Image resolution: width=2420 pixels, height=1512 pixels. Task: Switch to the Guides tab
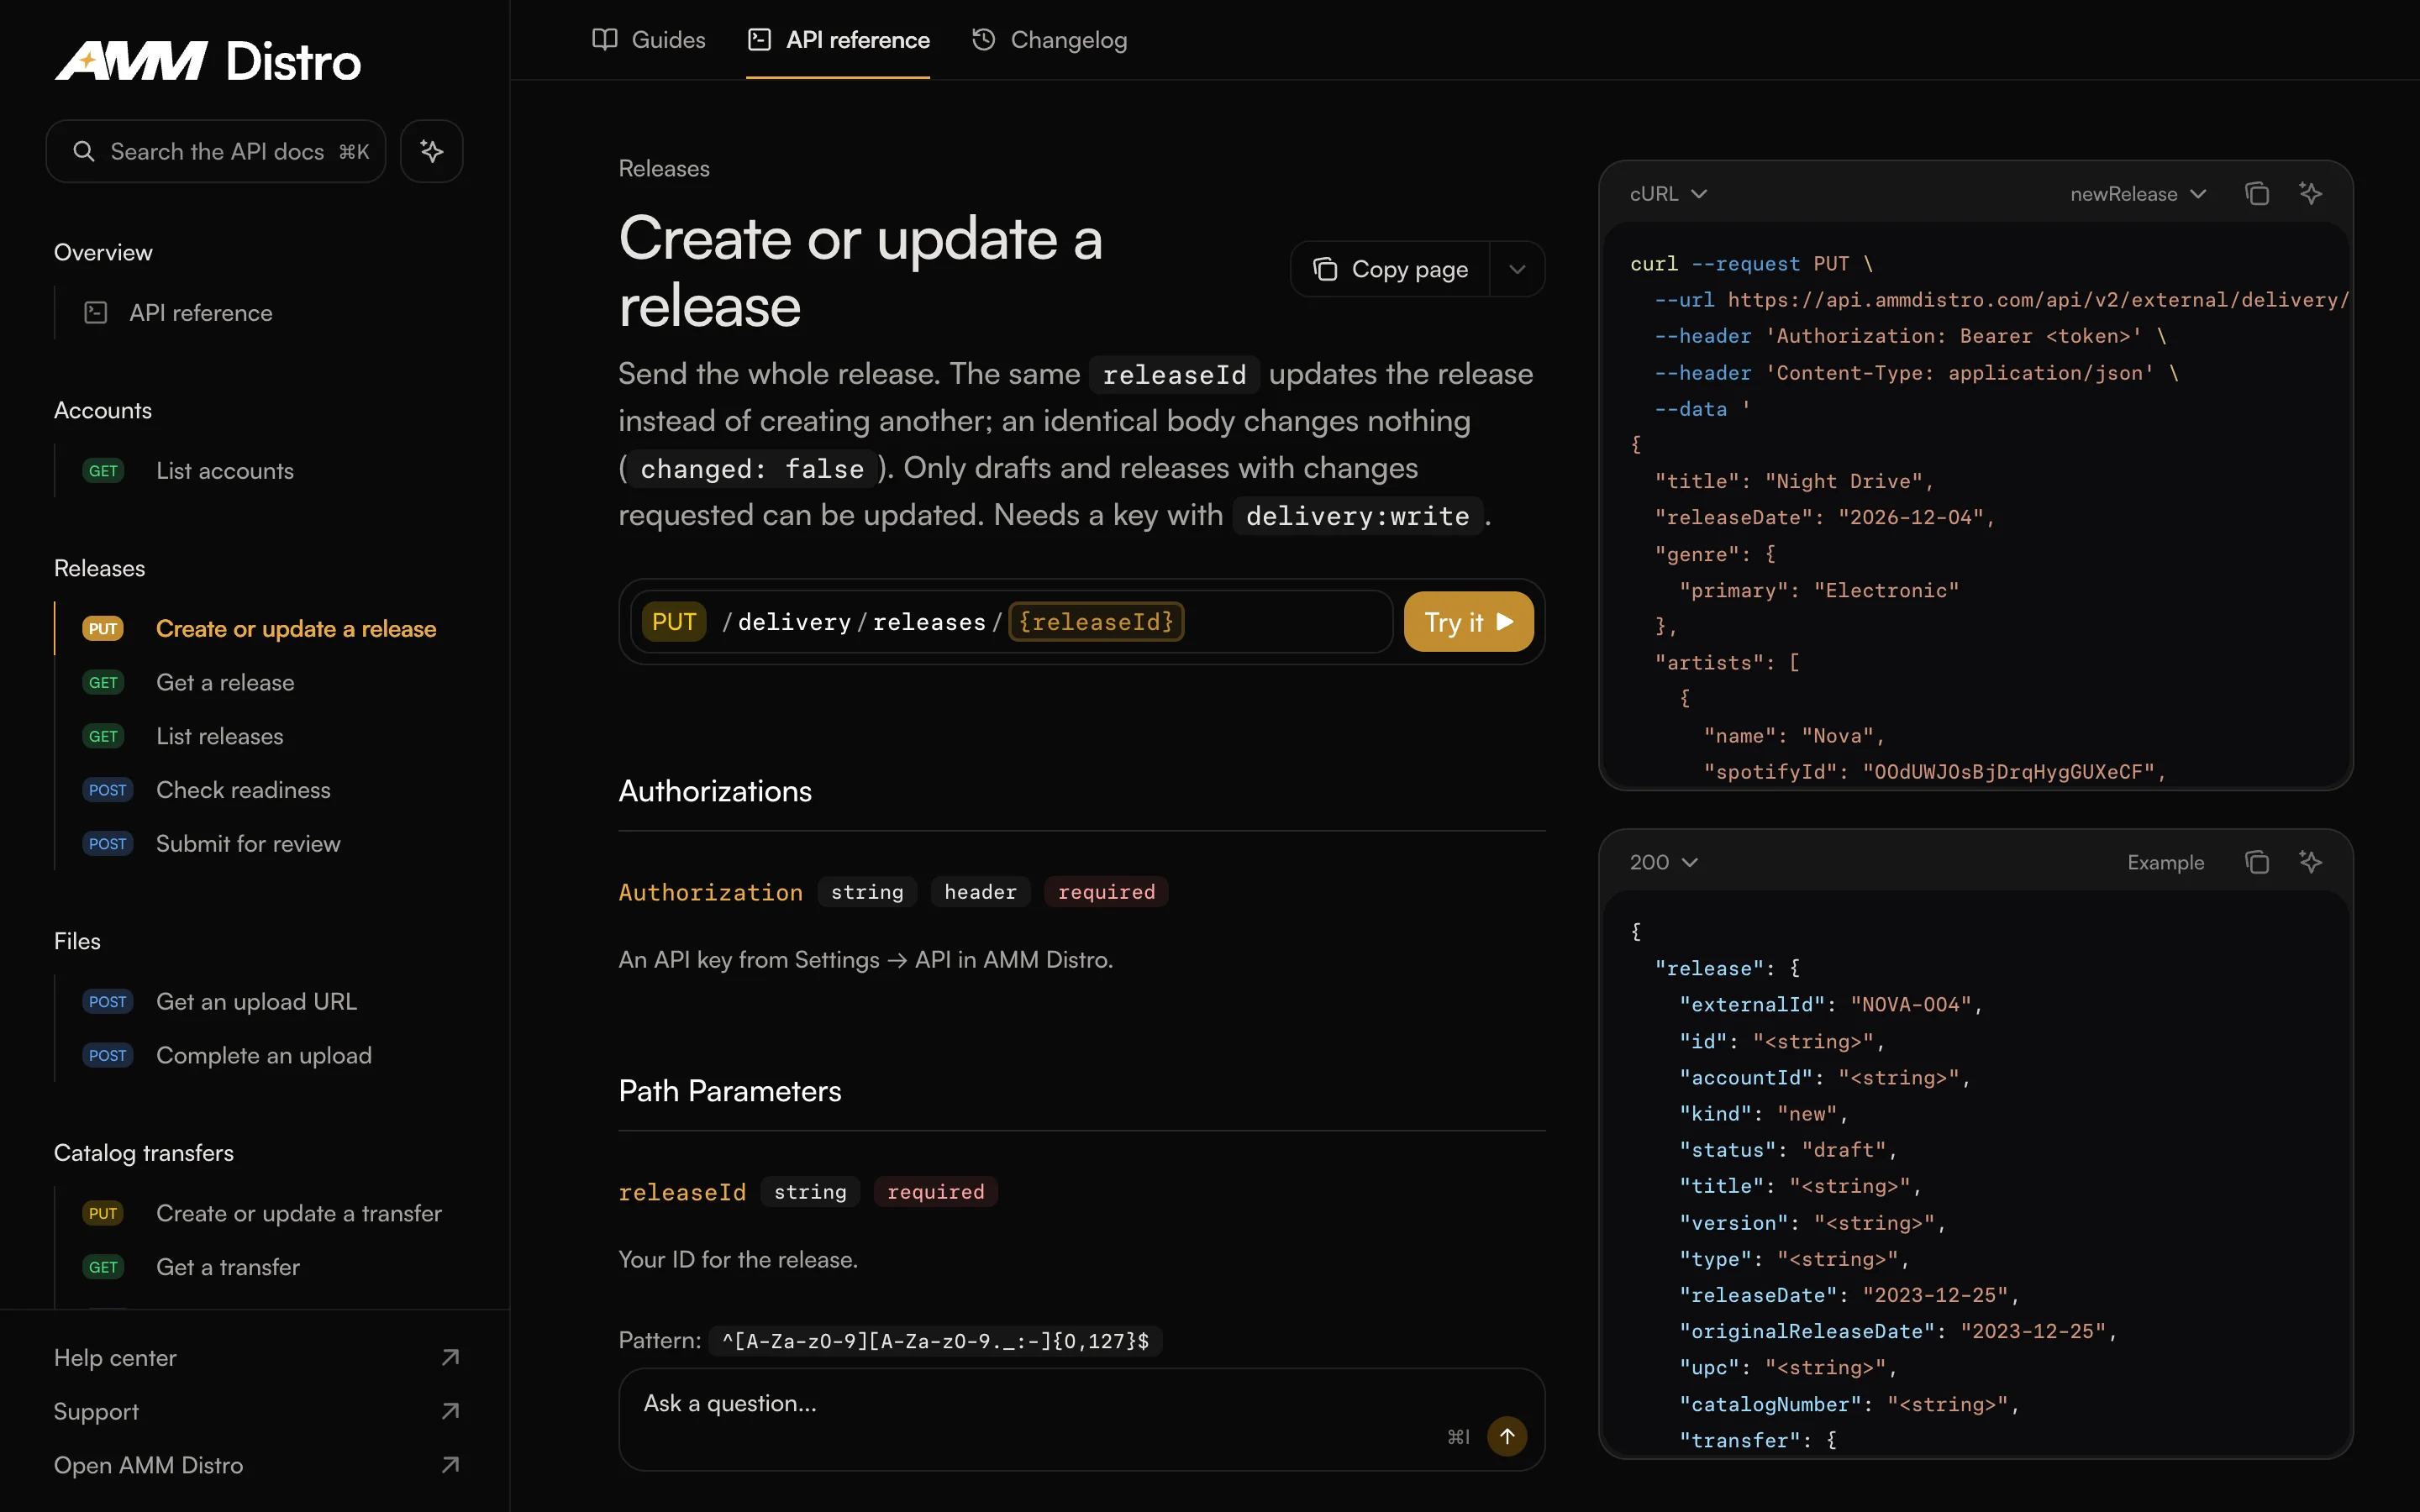649,40
